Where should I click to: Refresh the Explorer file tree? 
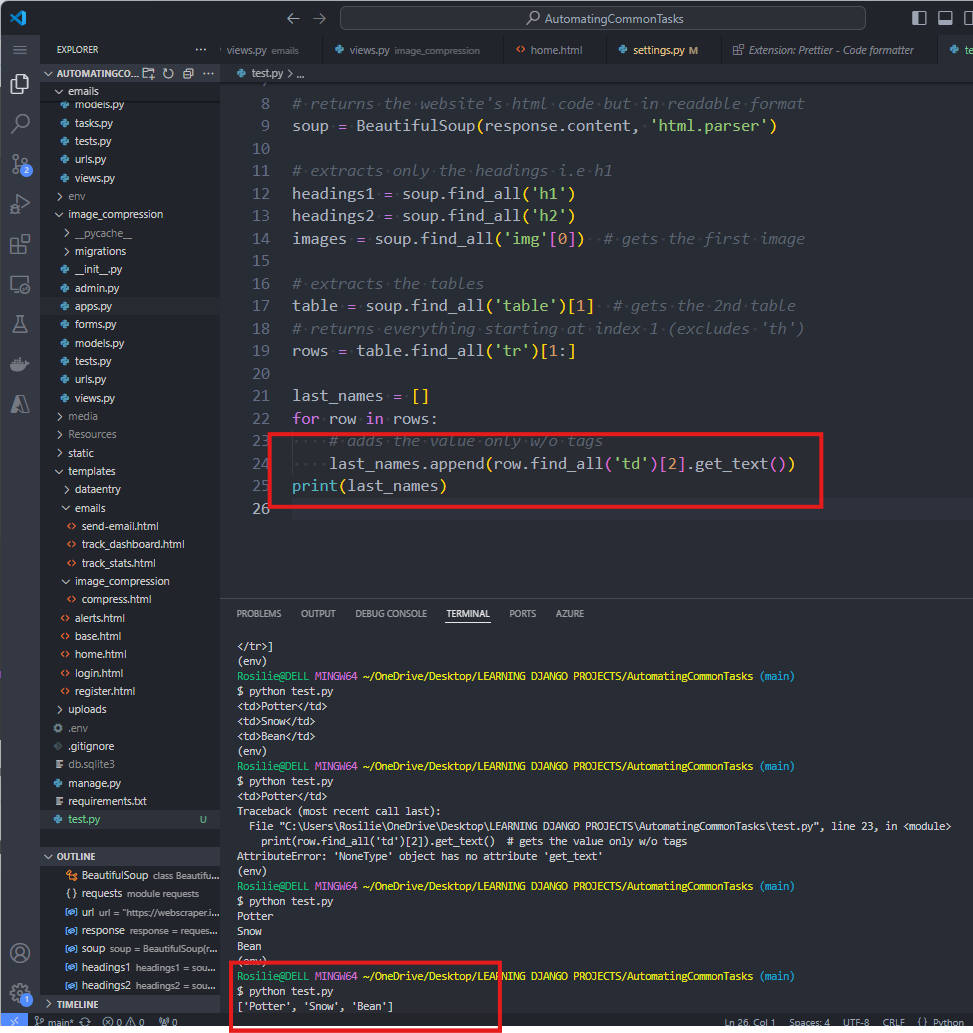click(169, 73)
